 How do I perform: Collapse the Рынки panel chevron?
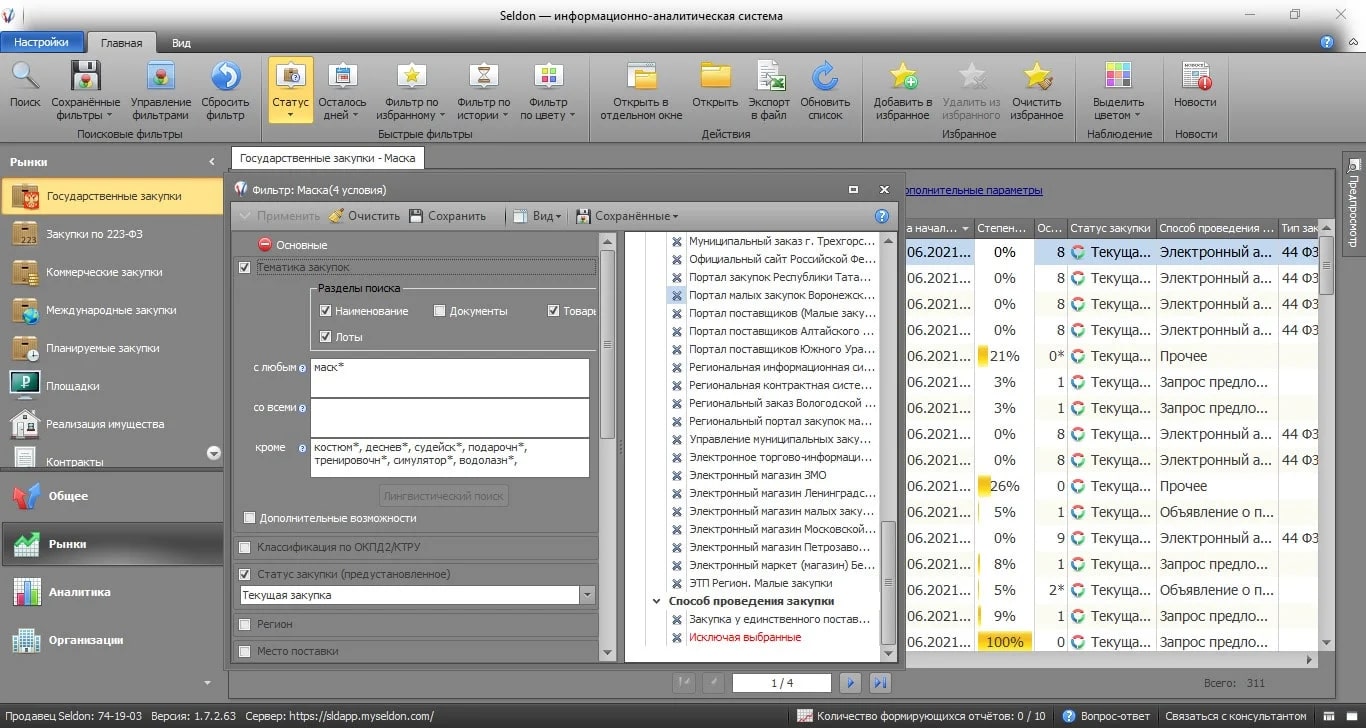click(211, 162)
